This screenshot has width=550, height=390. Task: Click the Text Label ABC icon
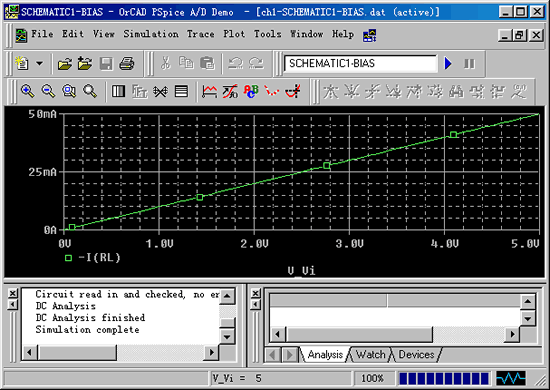(251, 92)
